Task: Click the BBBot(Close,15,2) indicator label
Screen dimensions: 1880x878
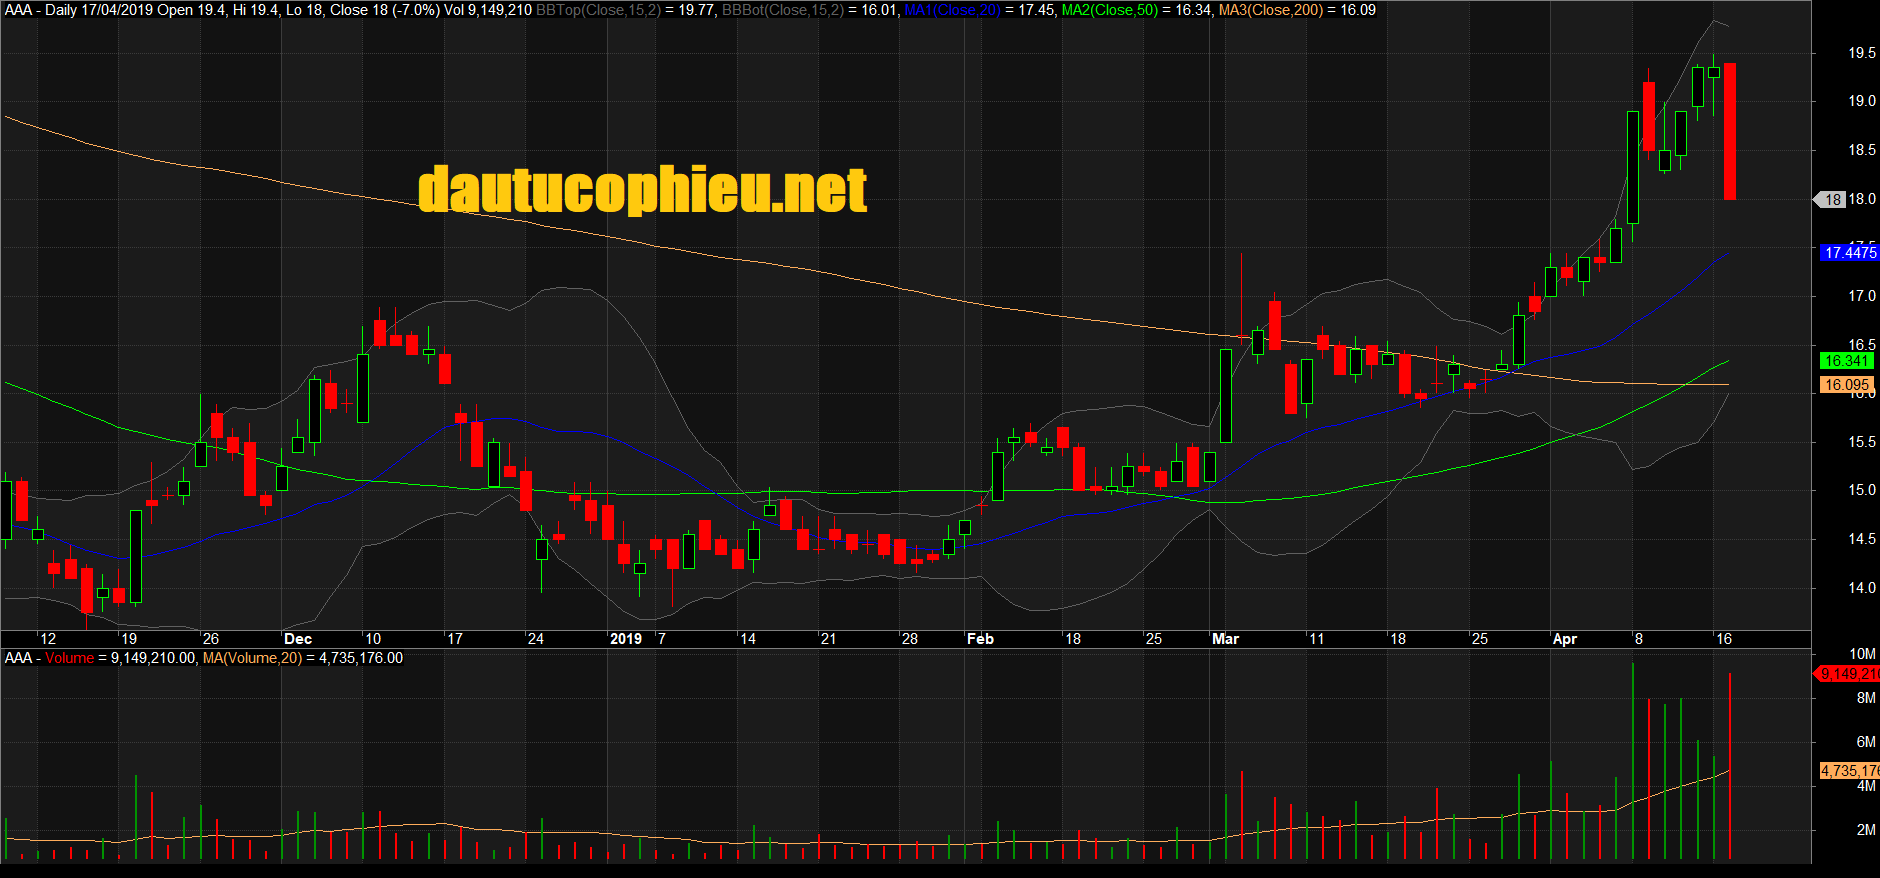Action: click(x=783, y=10)
